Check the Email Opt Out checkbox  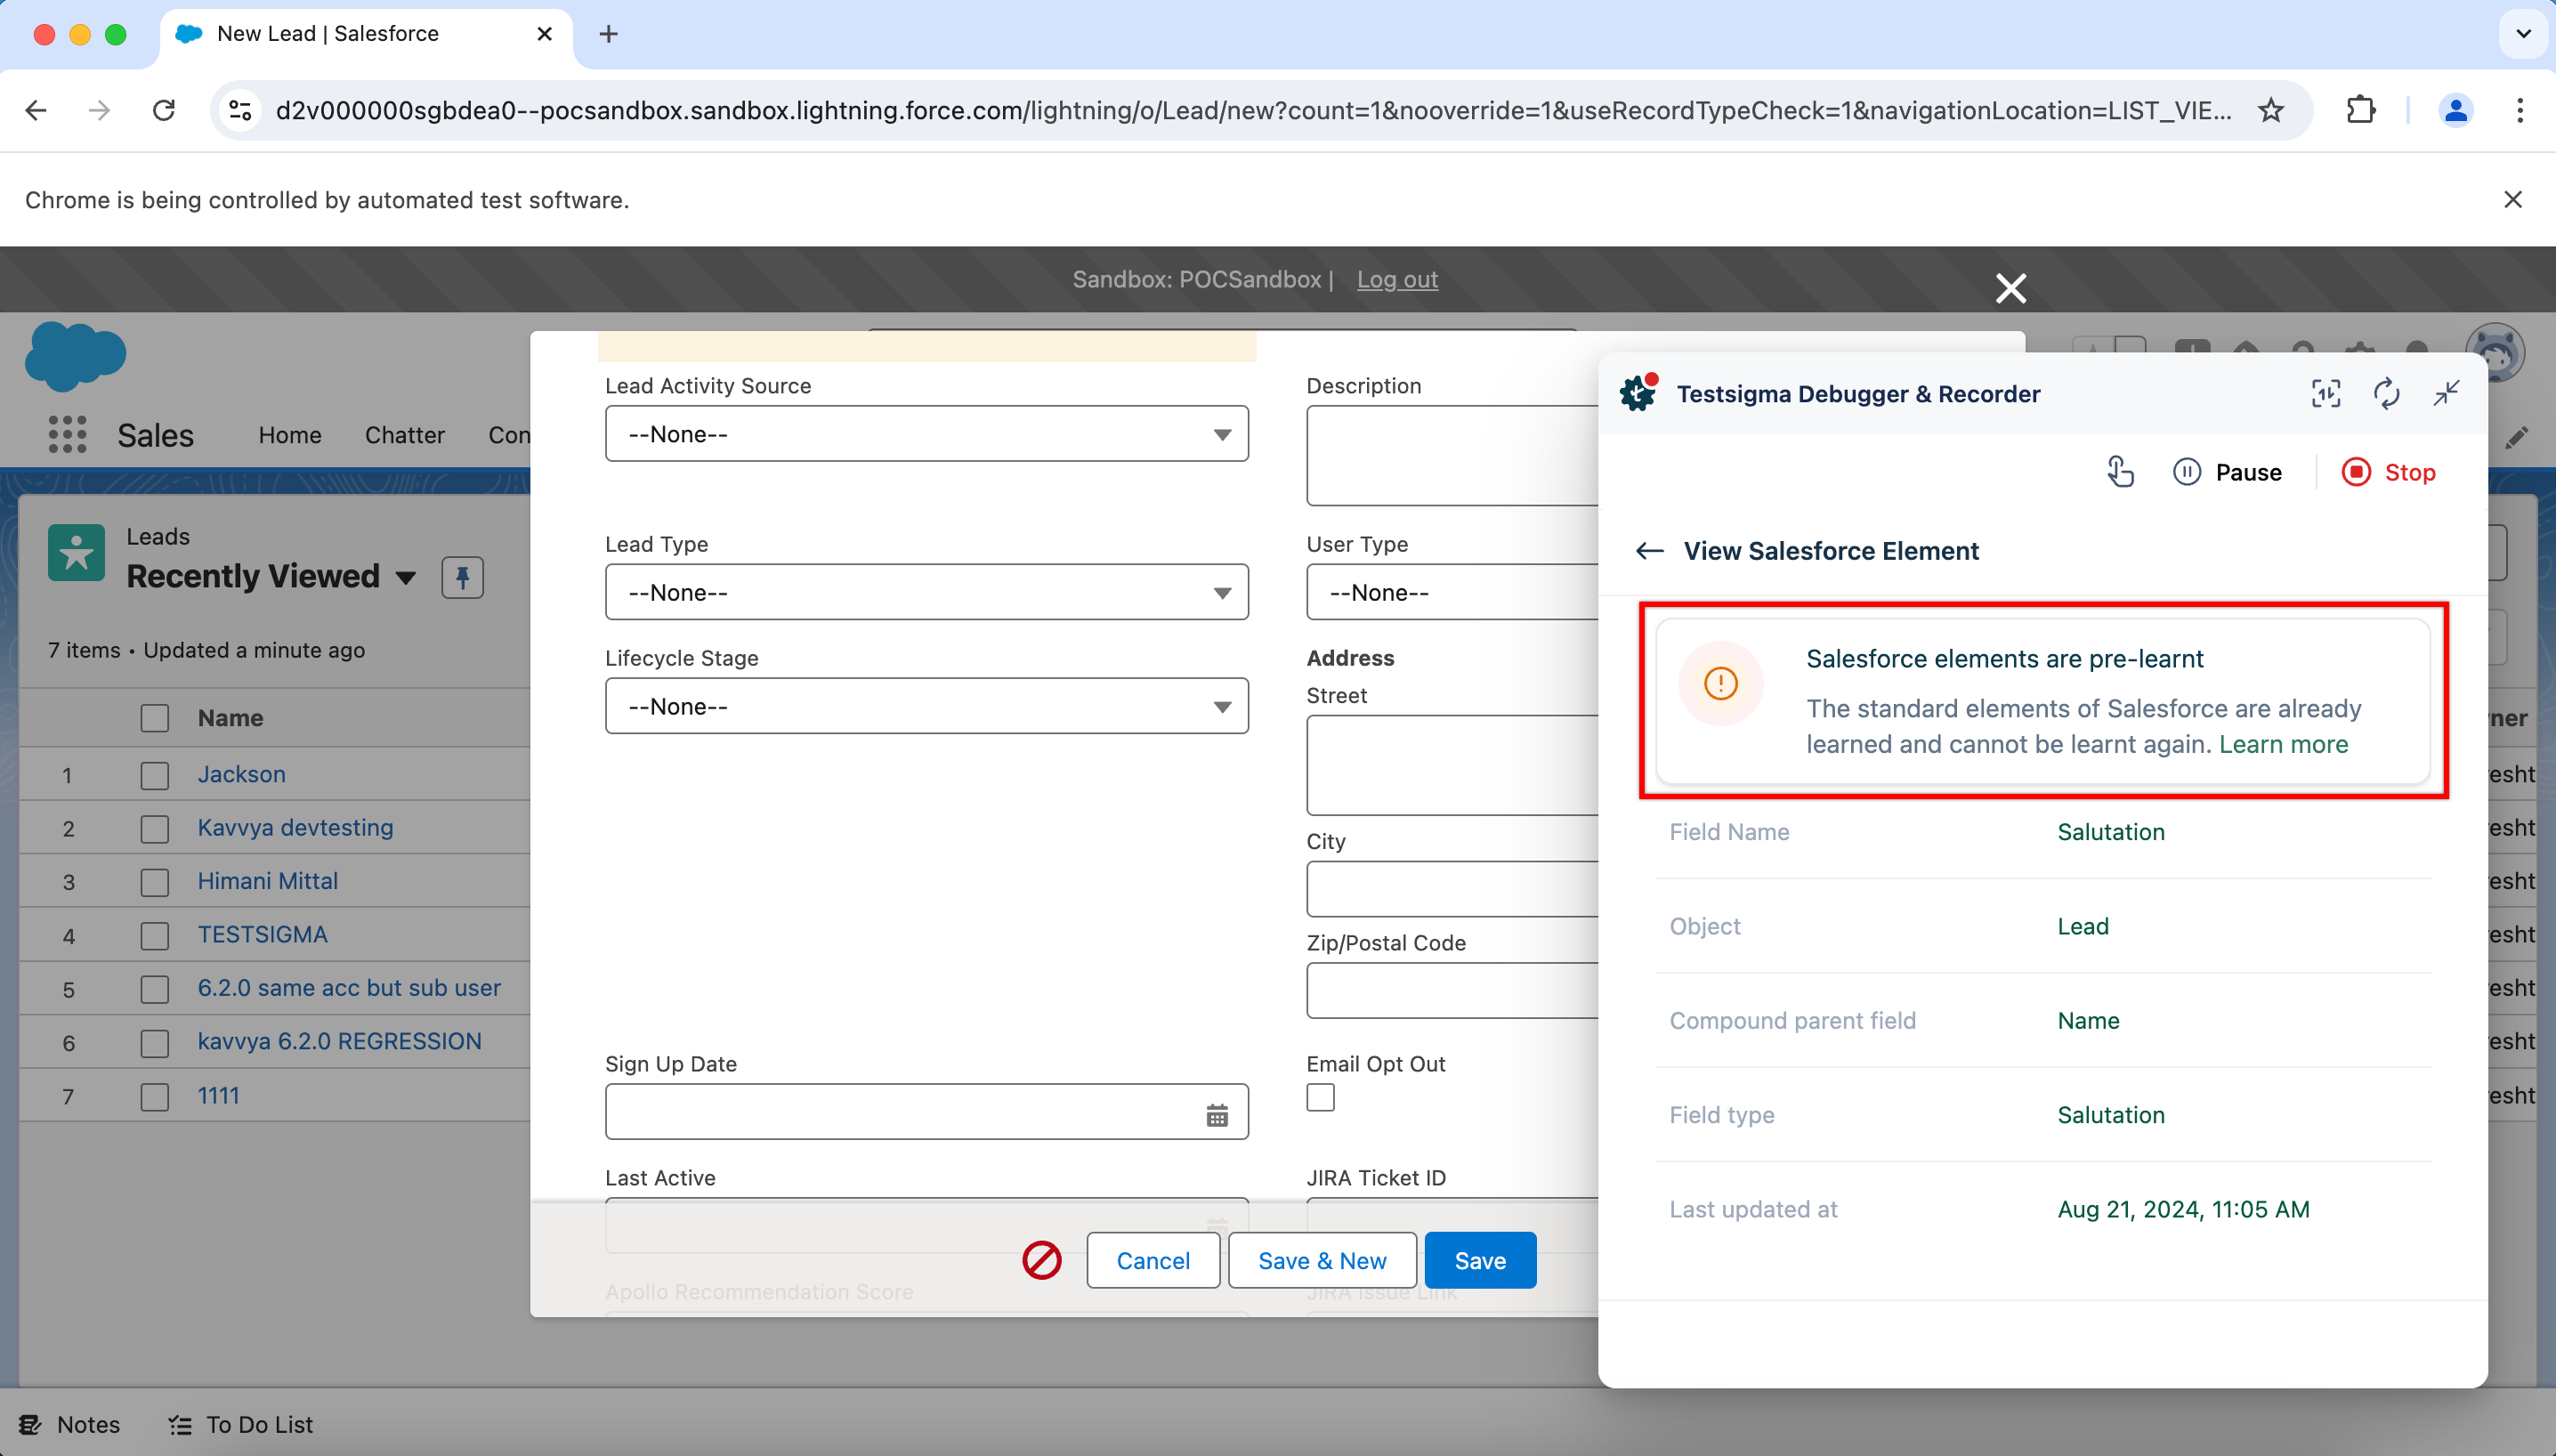click(1320, 1098)
